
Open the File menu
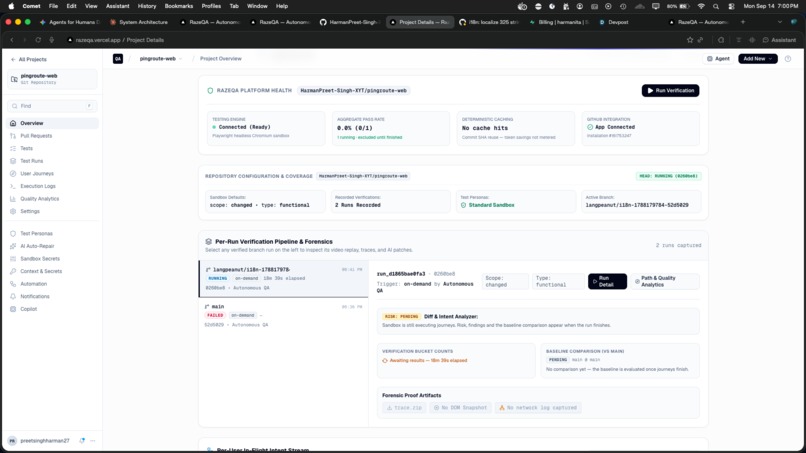click(53, 6)
